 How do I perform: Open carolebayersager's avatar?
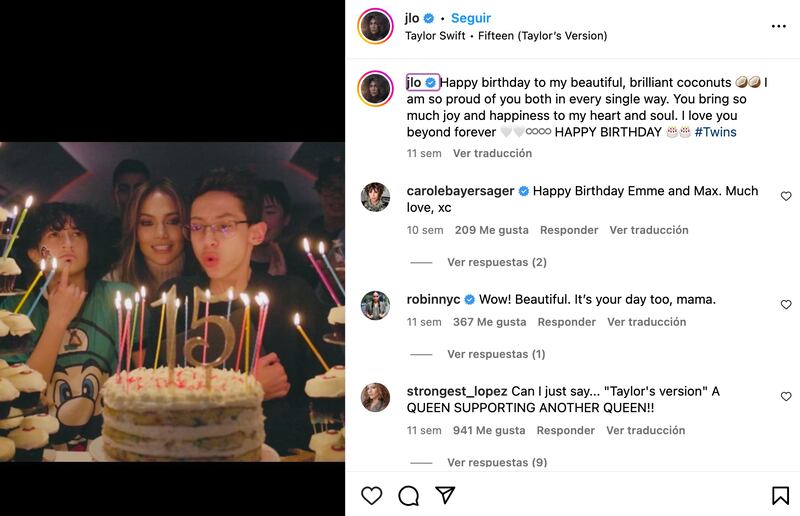coord(375,198)
